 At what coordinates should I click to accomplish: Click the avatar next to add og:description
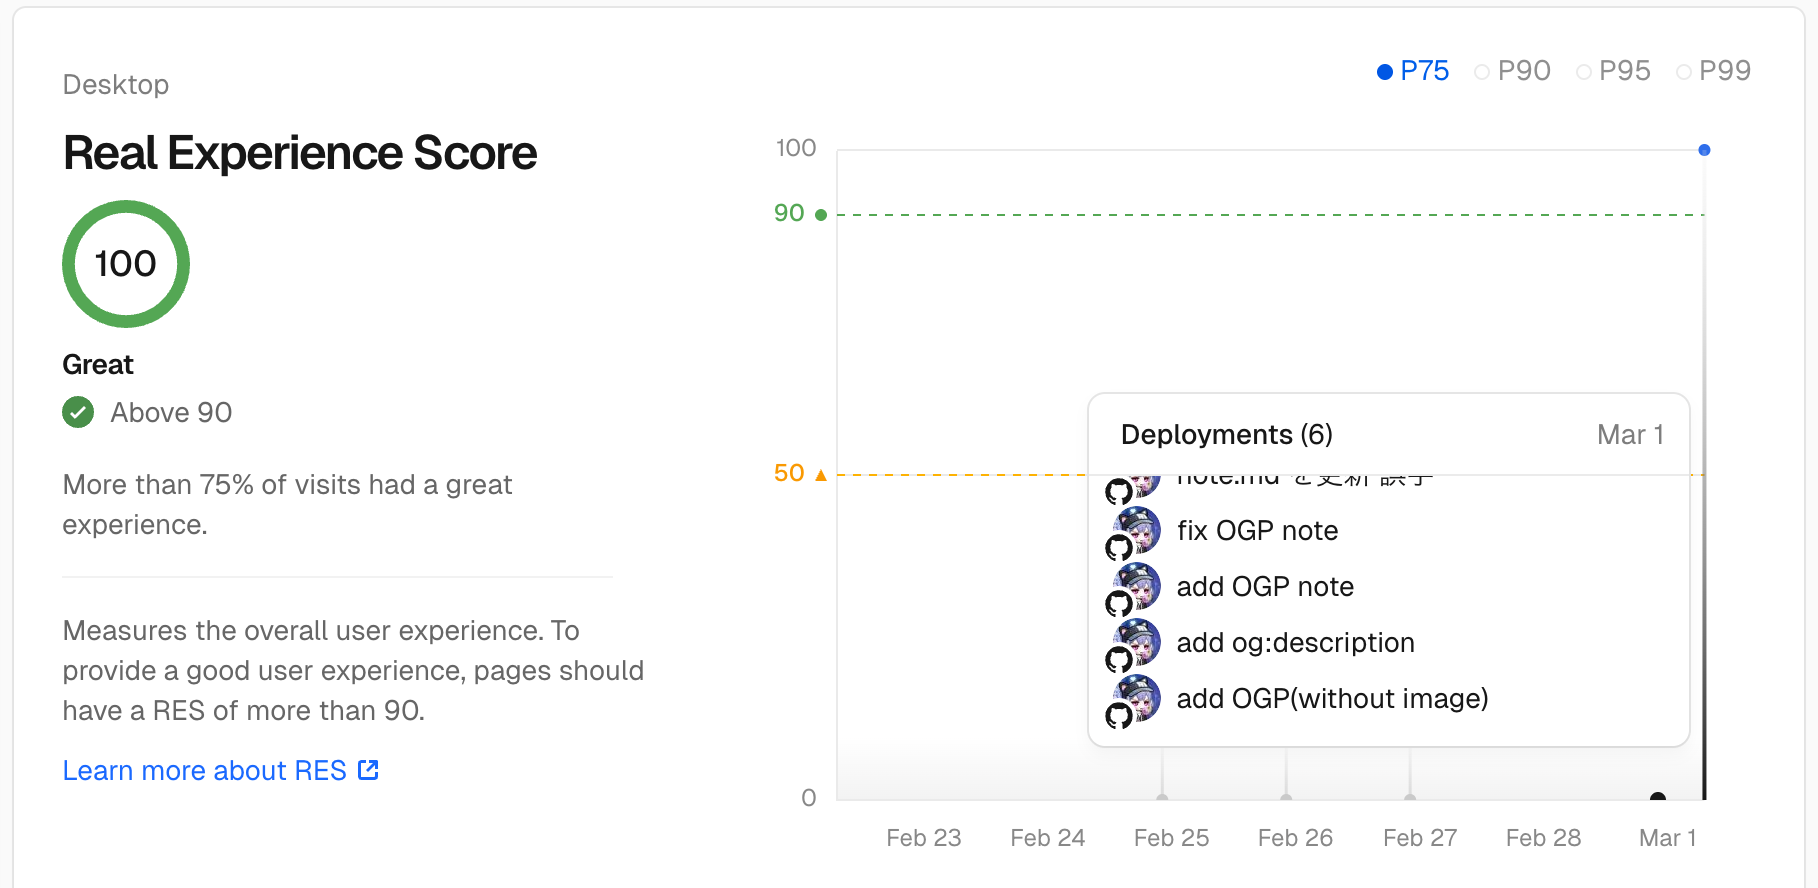point(1139,640)
